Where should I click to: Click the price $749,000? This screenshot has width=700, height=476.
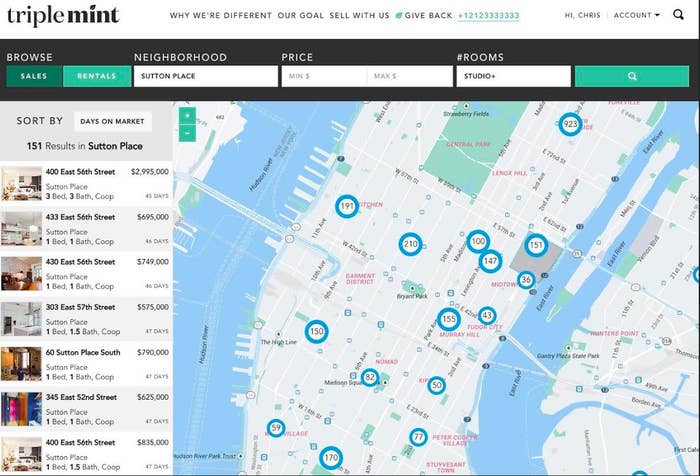coord(153,262)
